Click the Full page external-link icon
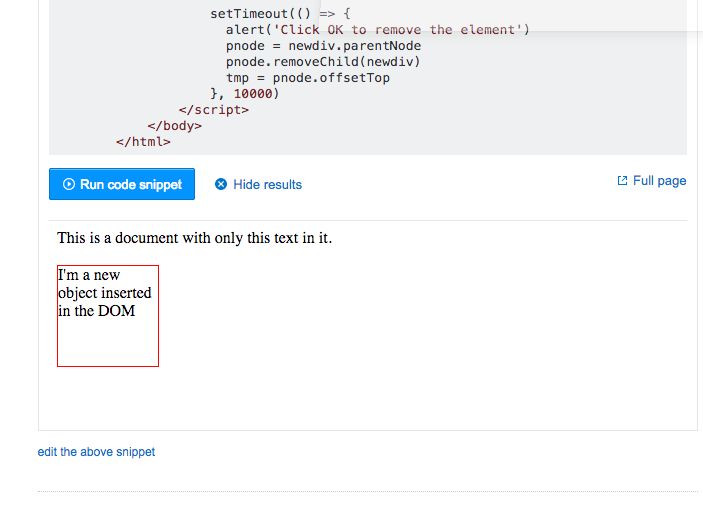 click(622, 181)
